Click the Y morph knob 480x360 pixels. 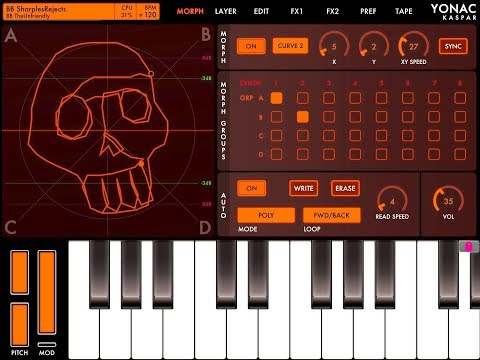click(x=374, y=45)
